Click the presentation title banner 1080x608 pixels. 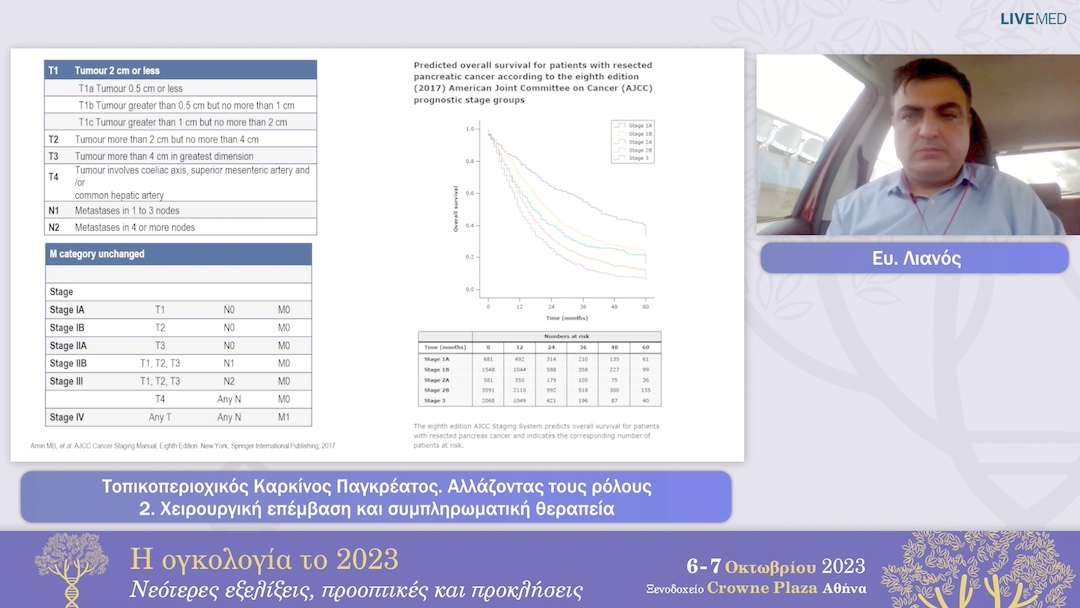(378, 496)
